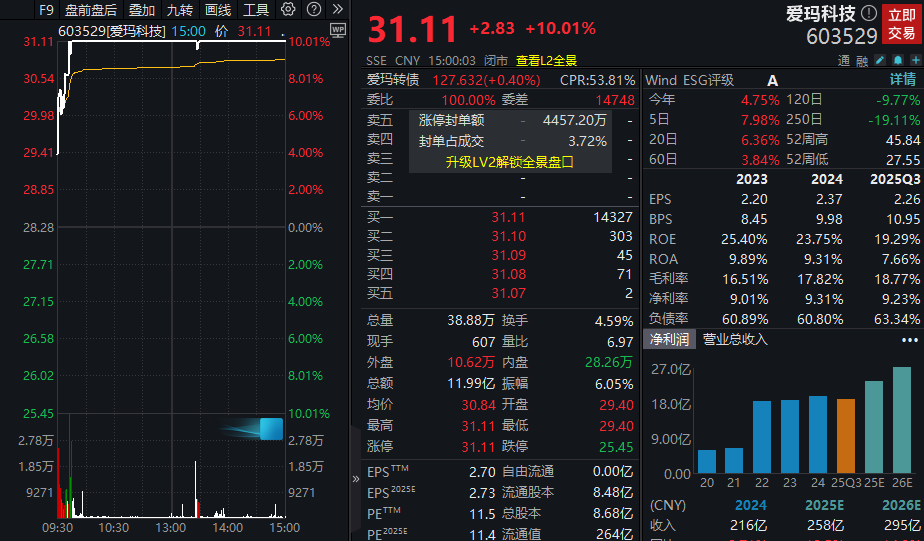The width and height of the screenshot is (924, 541).
Task: Click the 13:00 time axis label
Action: [170, 527]
